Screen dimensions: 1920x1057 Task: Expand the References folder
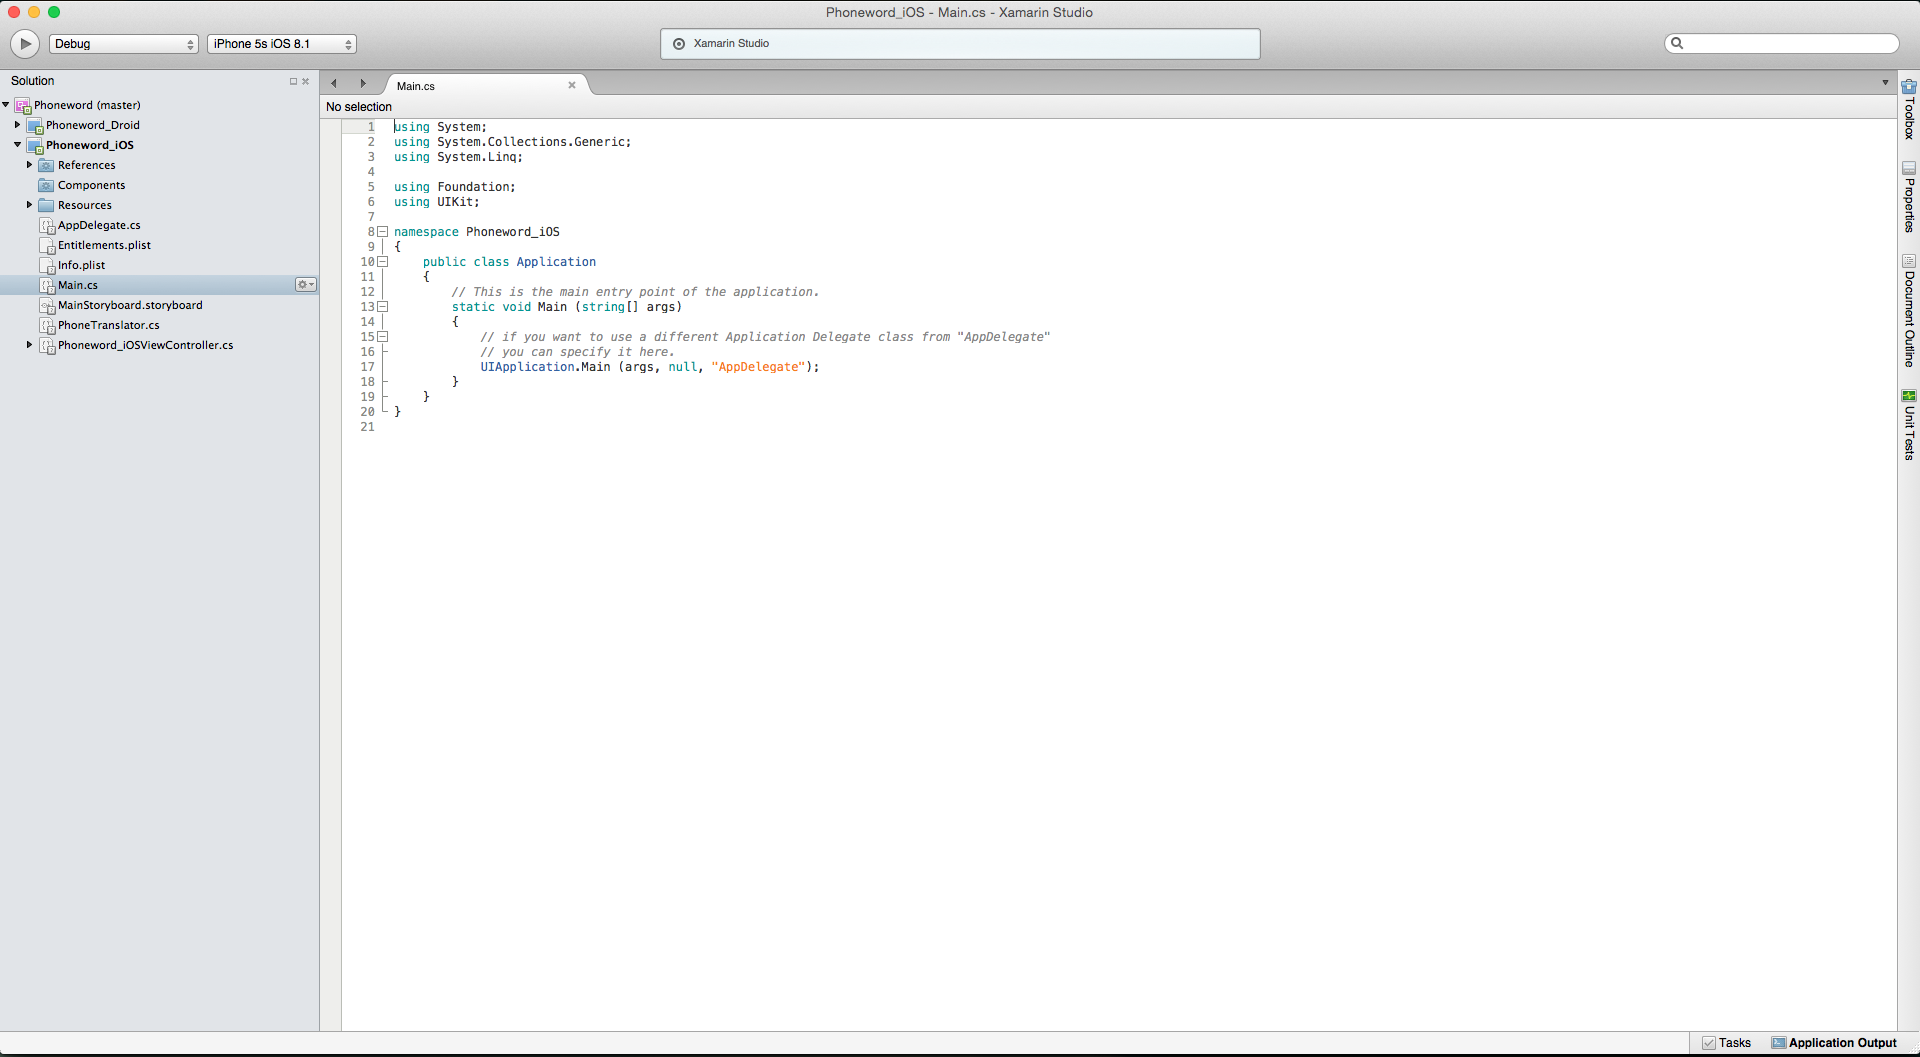click(x=30, y=165)
